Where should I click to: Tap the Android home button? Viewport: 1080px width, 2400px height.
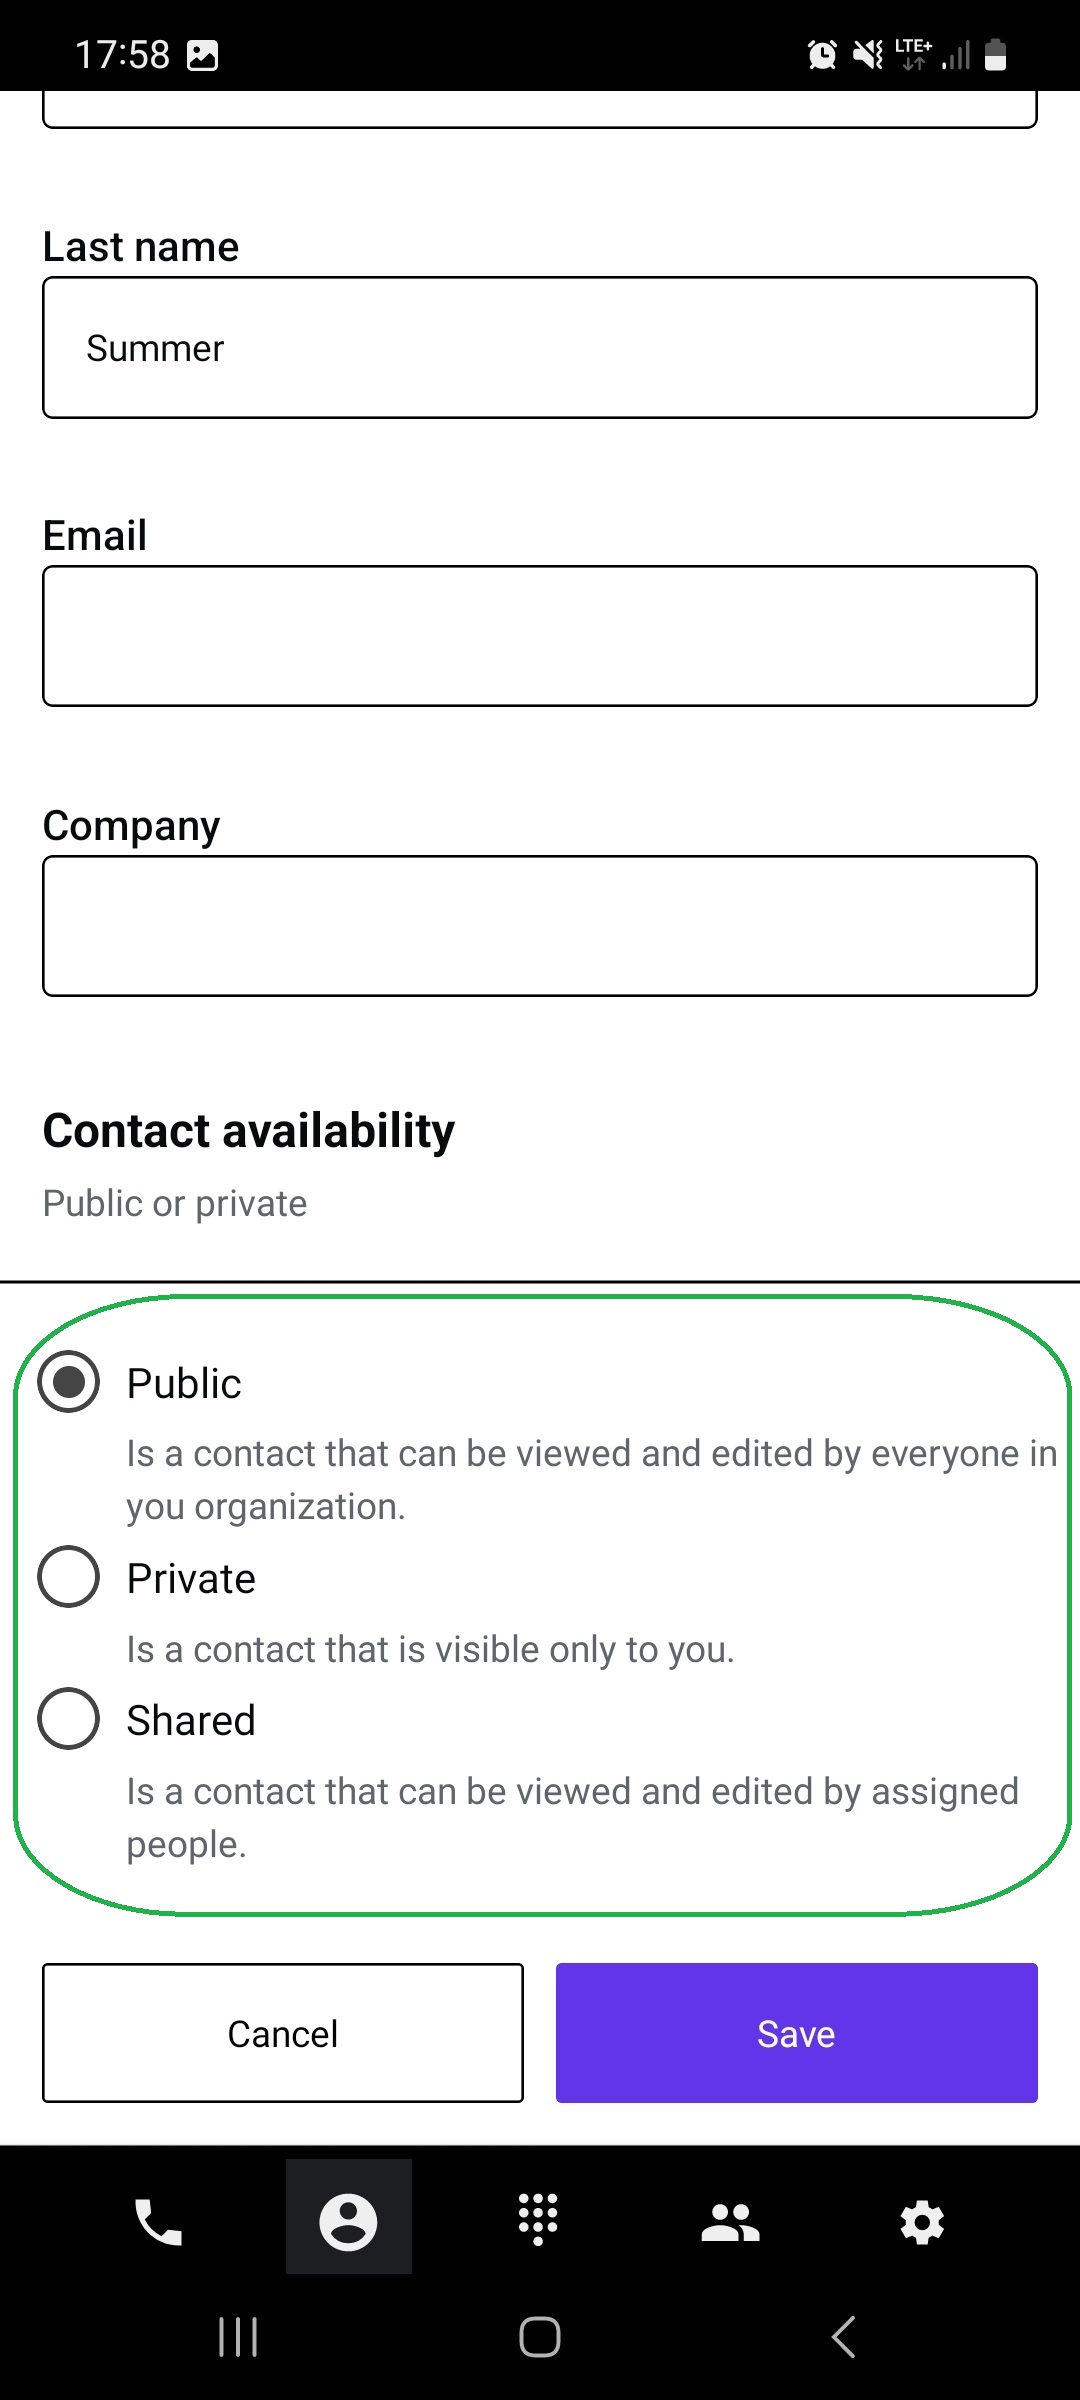(x=540, y=2337)
